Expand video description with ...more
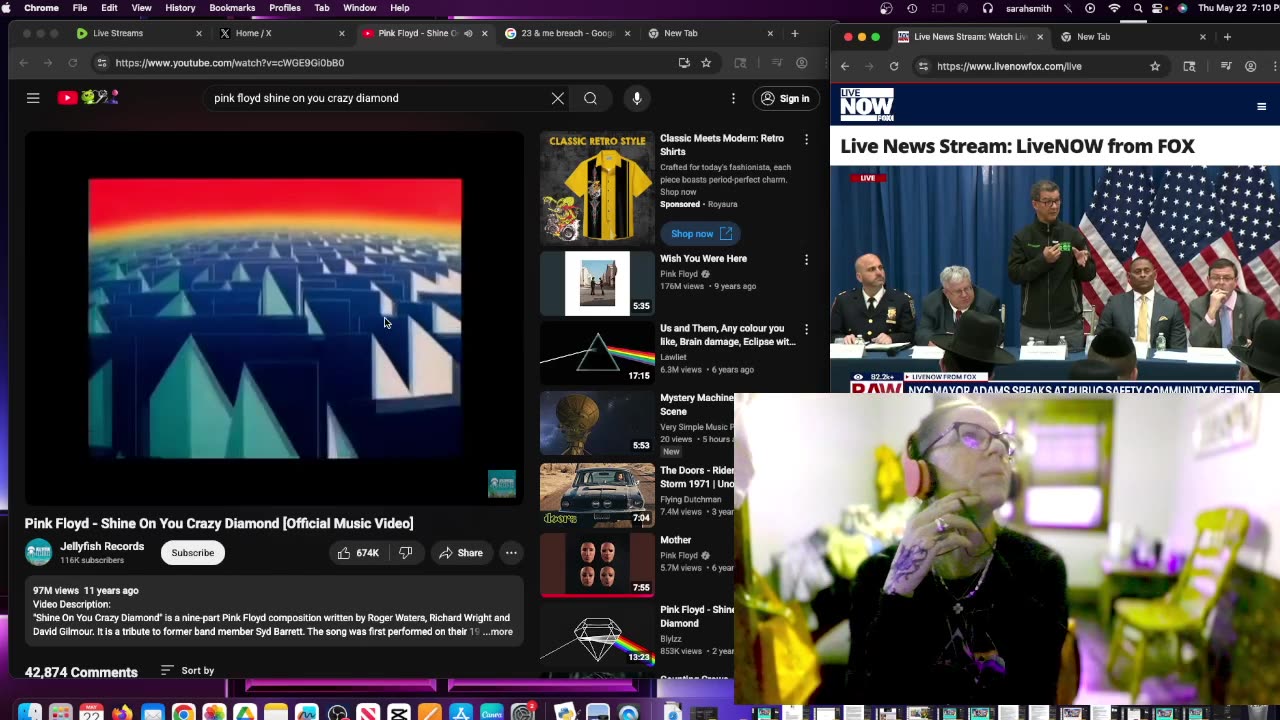The width and height of the screenshot is (1280, 720). pos(498,632)
